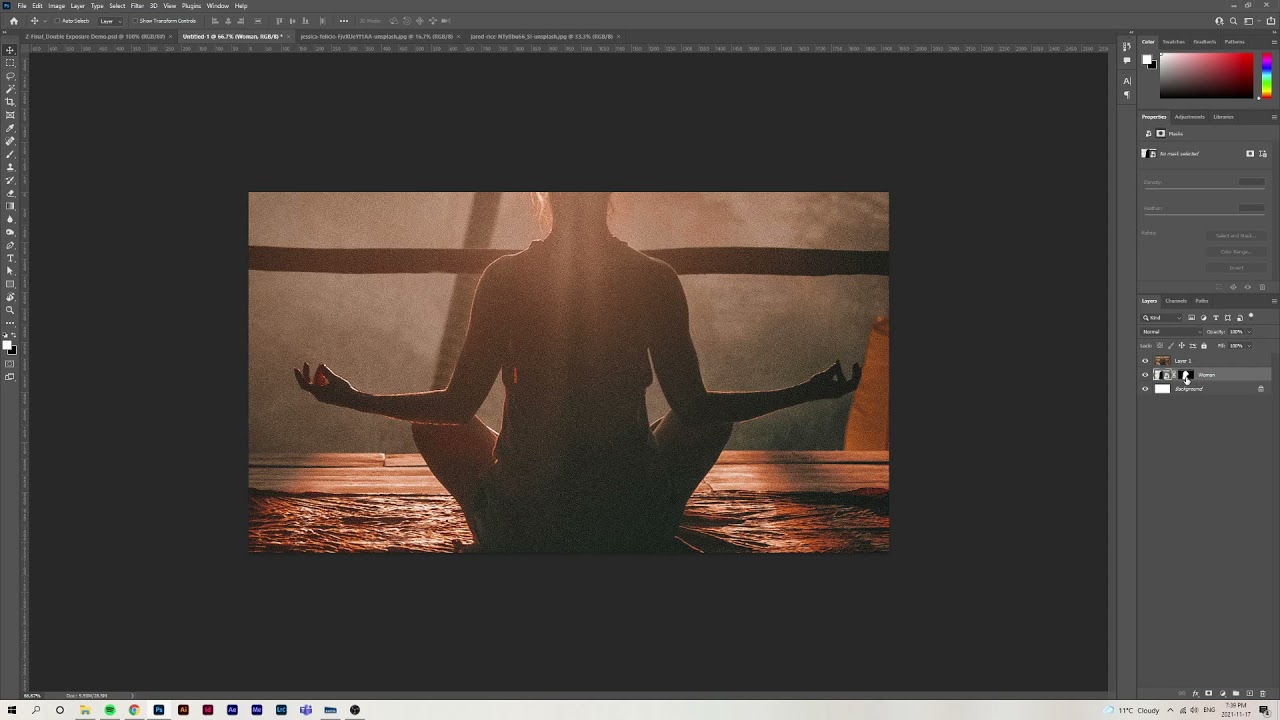Click foreground color swatch in toolbar
The image size is (1280, 720).
tap(7, 346)
